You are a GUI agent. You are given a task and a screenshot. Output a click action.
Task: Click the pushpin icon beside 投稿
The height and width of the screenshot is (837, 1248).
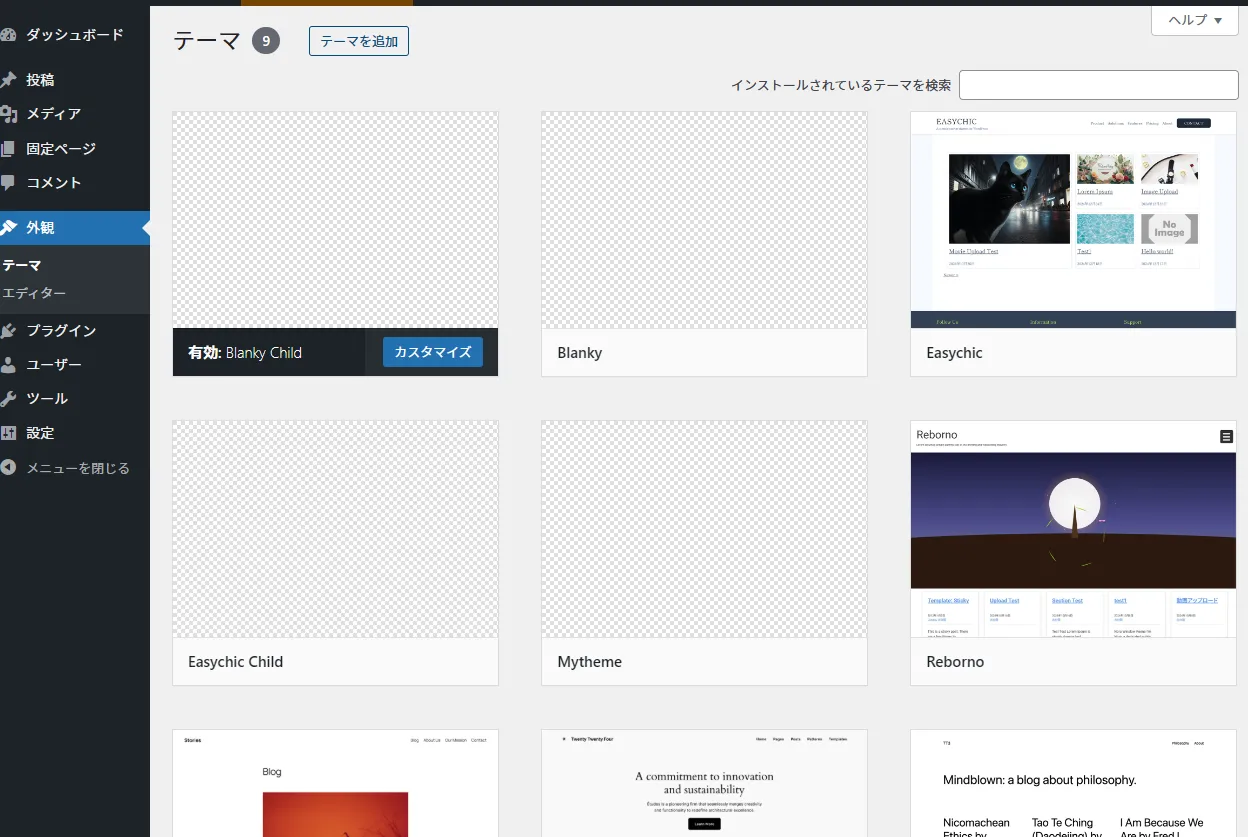click(8, 80)
